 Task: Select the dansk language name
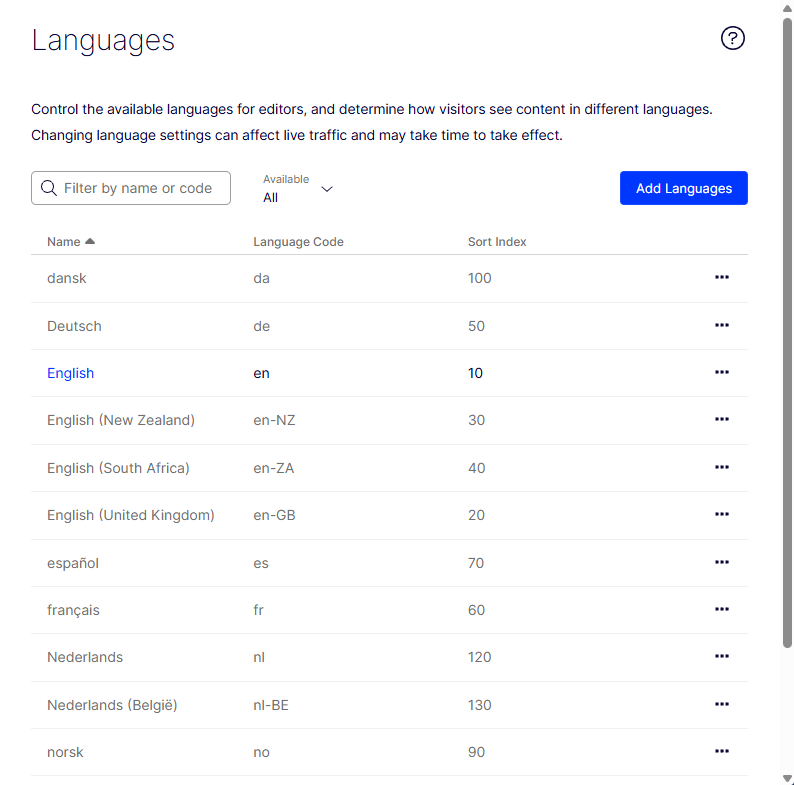pyautogui.click(x=66, y=278)
